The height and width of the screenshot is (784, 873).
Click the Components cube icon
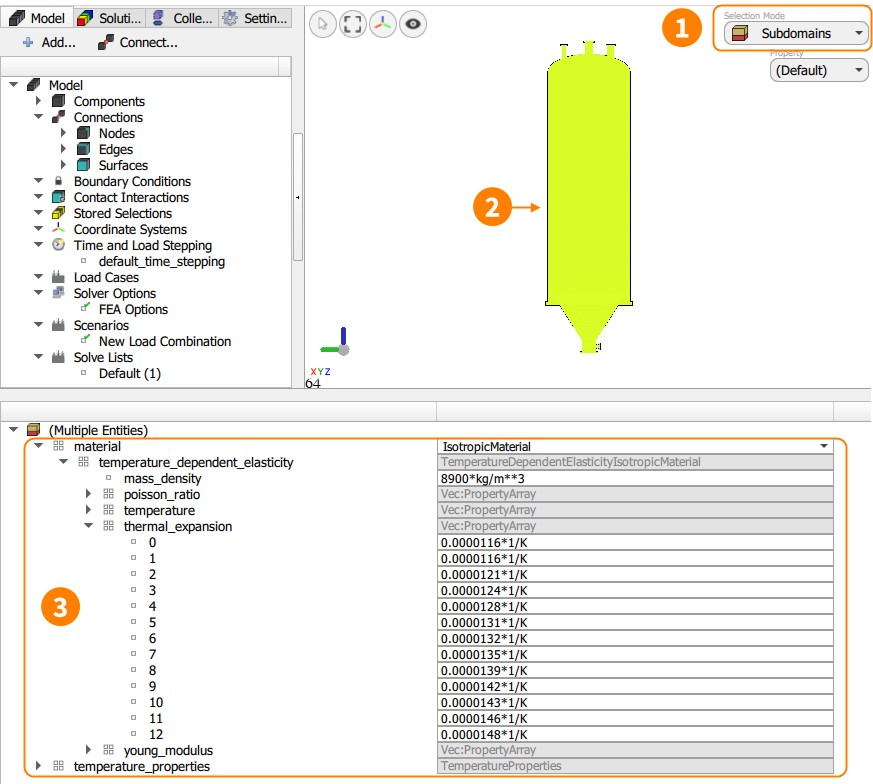[58, 101]
